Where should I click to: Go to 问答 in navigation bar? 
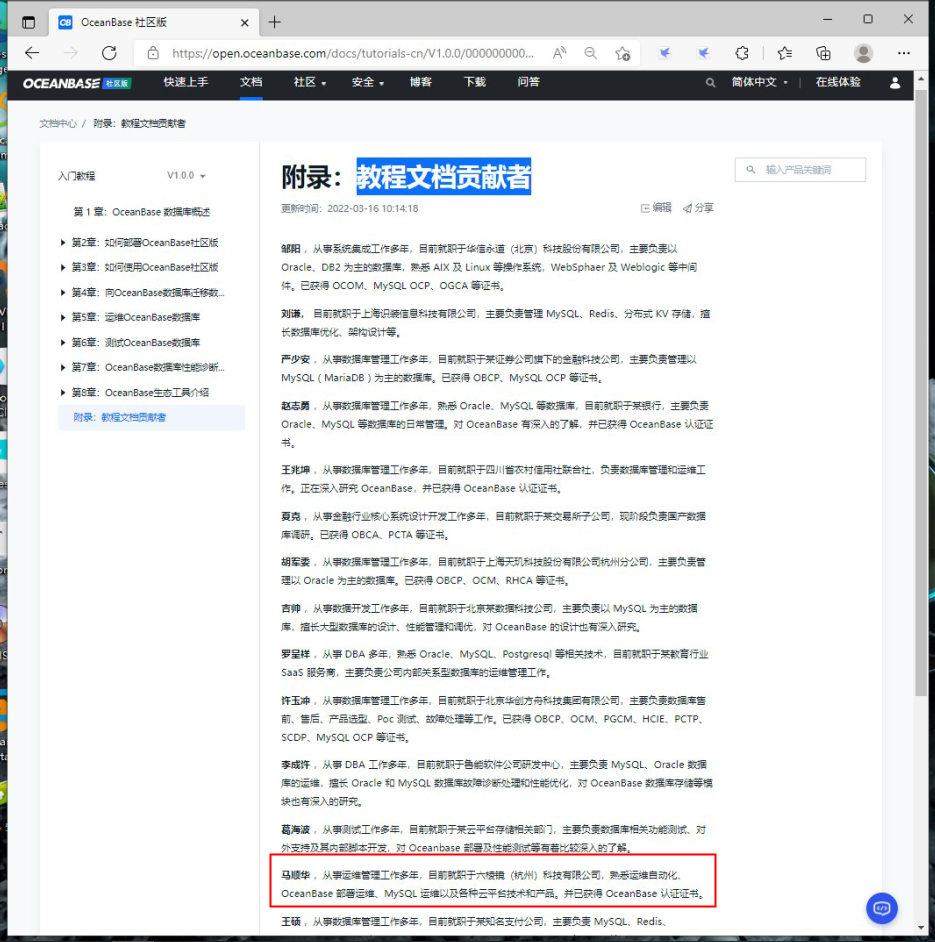point(528,82)
